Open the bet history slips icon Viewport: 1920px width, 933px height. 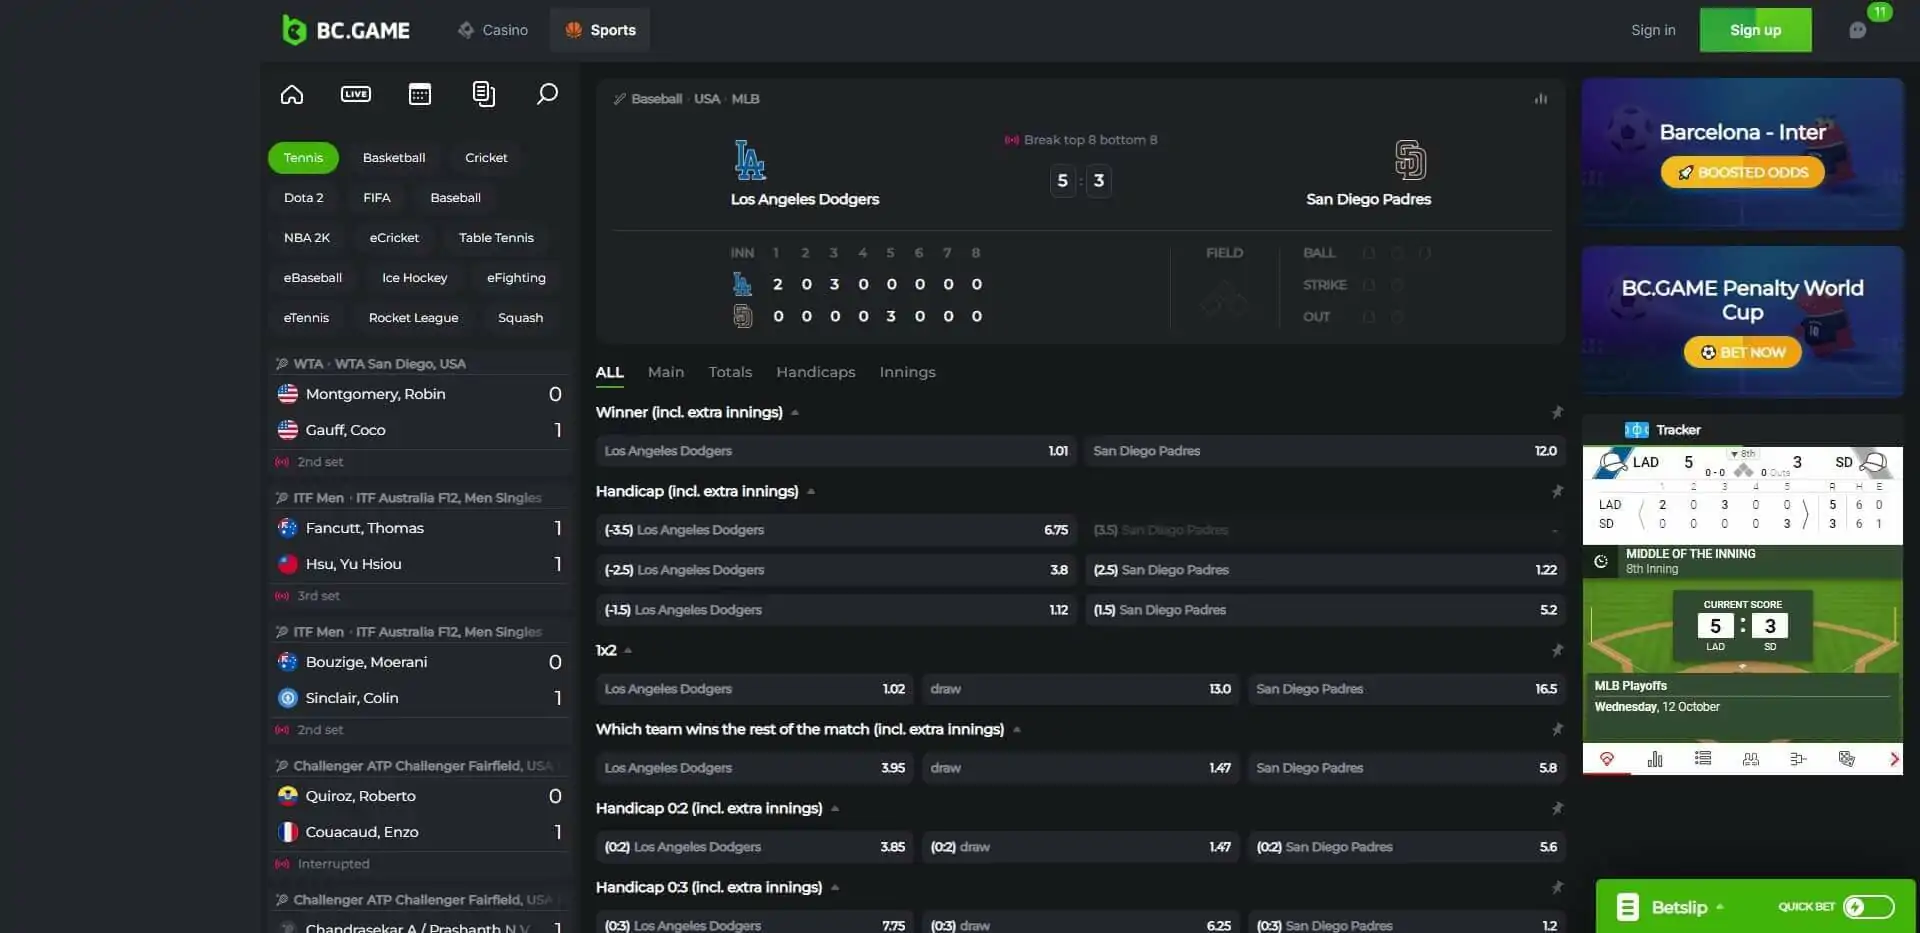pos(483,94)
